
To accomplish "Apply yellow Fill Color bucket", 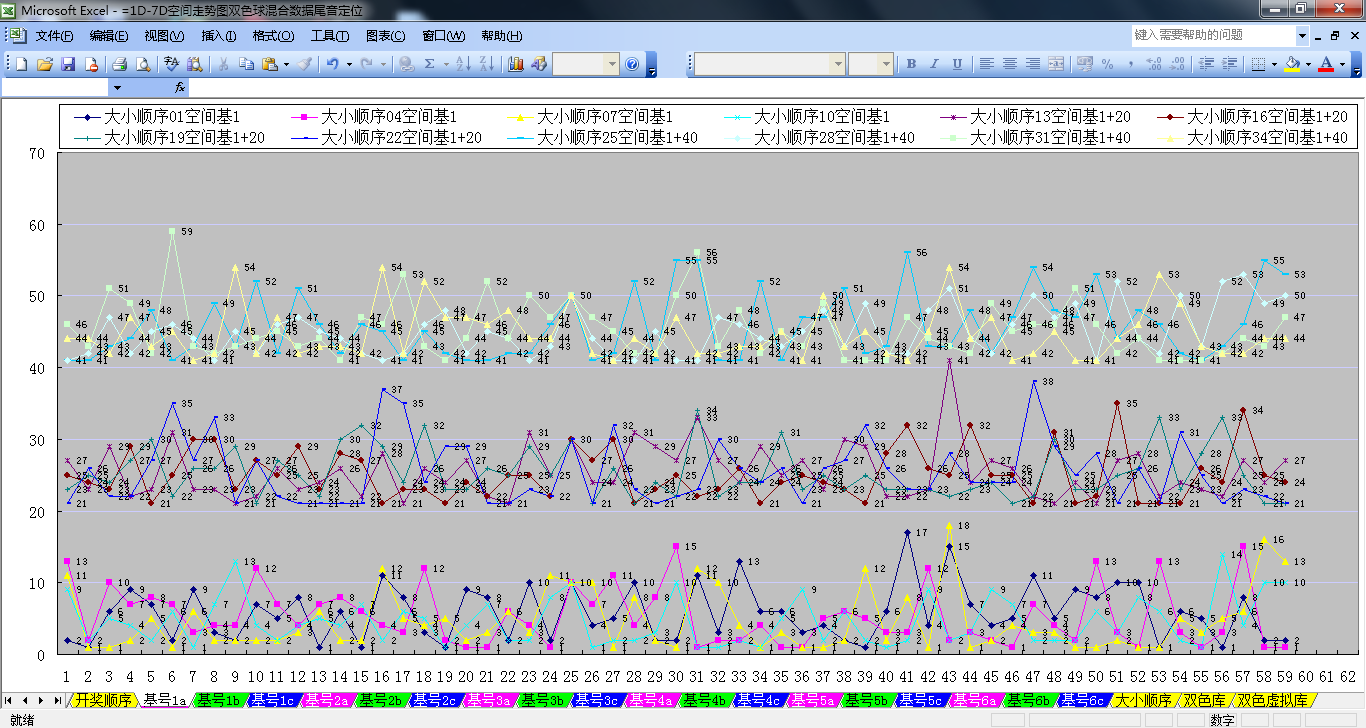I will click(x=1292, y=64).
